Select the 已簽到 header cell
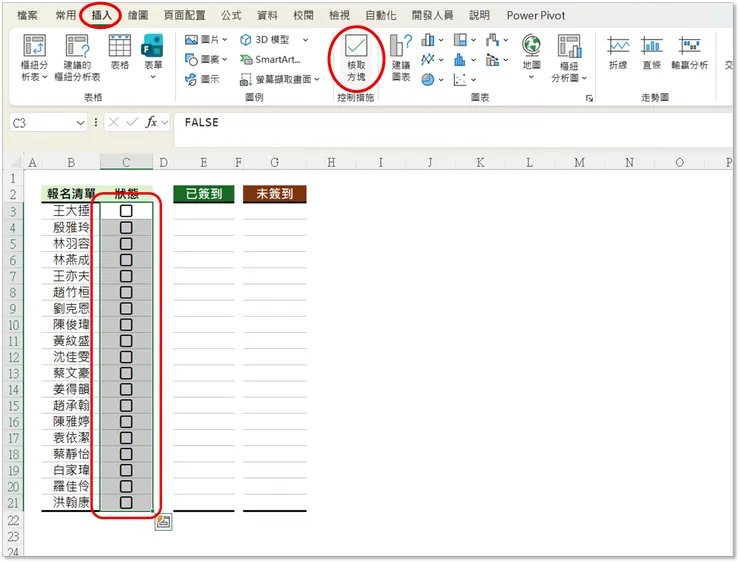740x563 pixels. click(x=203, y=194)
